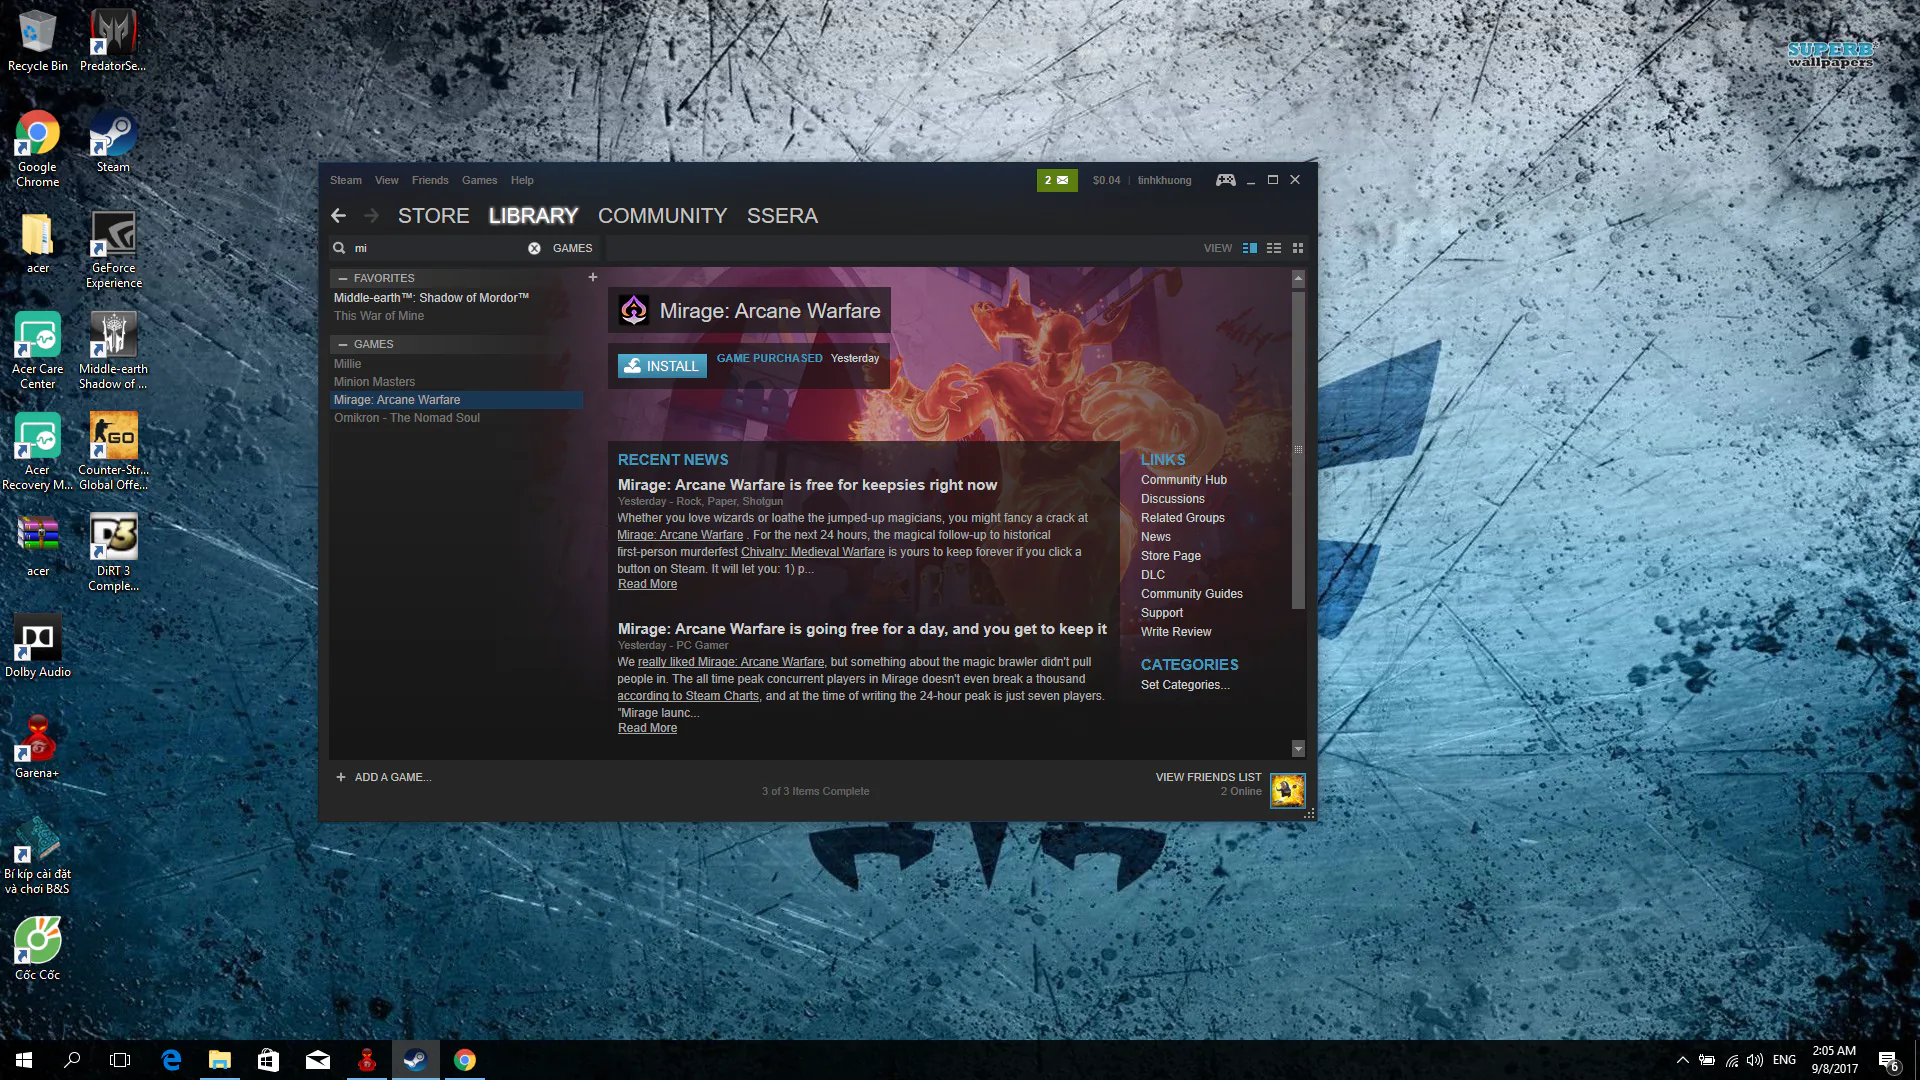1920x1080 pixels.
Task: Go back with the left arrow
Action: (339, 215)
